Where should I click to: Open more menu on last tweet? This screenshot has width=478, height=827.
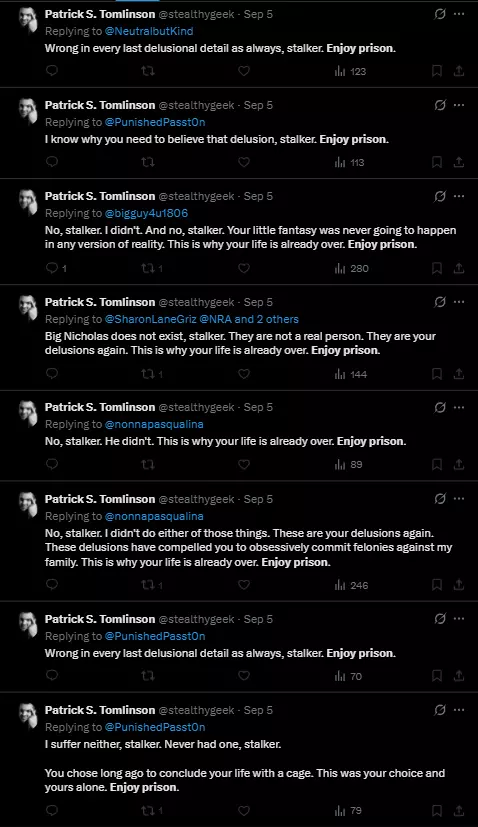459,710
